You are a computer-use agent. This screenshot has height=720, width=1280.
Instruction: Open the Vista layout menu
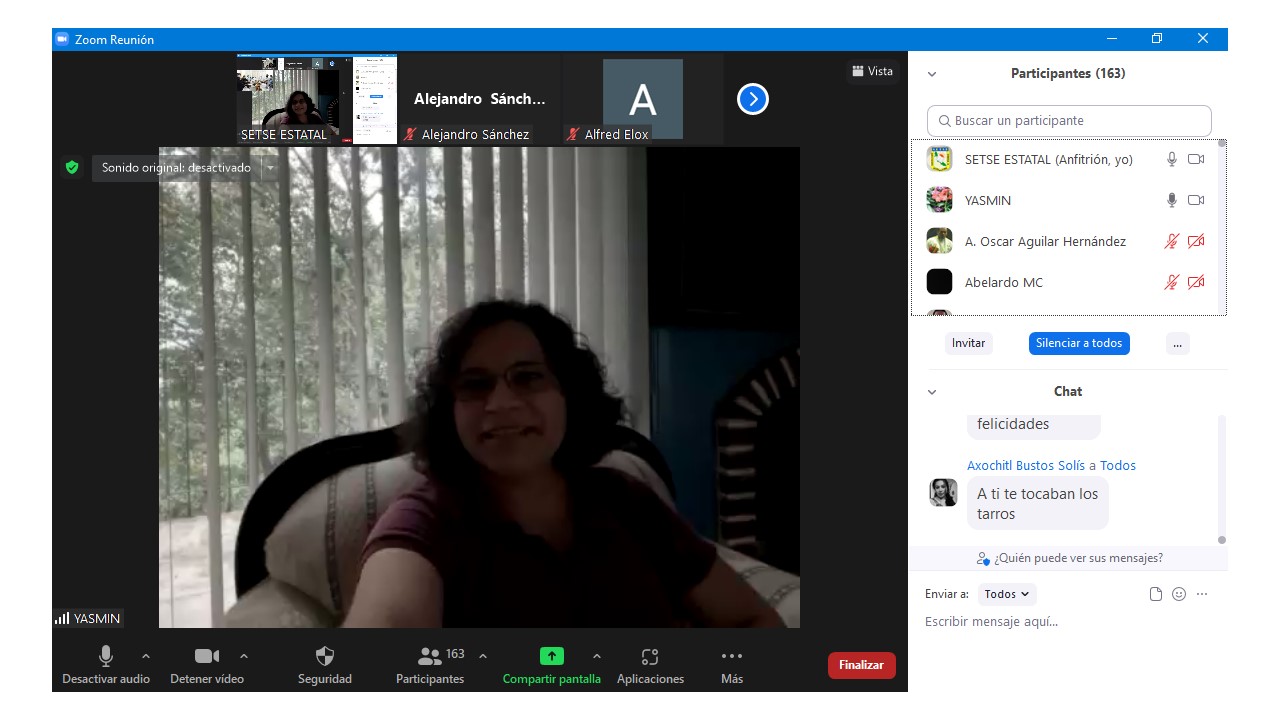pos(872,71)
